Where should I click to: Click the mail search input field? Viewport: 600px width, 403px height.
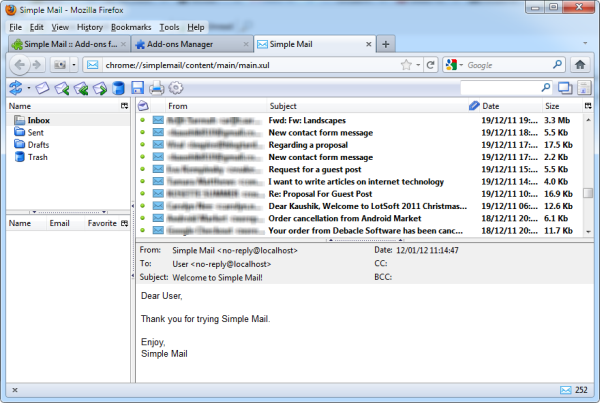pyautogui.click(x=501, y=88)
